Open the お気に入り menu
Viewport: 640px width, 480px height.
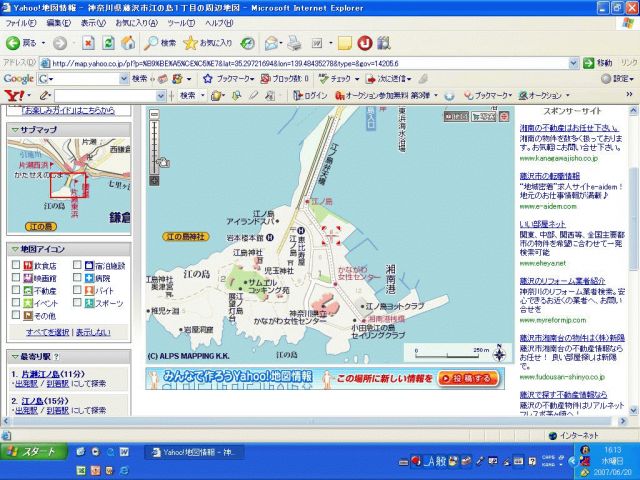pyautogui.click(x=135, y=22)
